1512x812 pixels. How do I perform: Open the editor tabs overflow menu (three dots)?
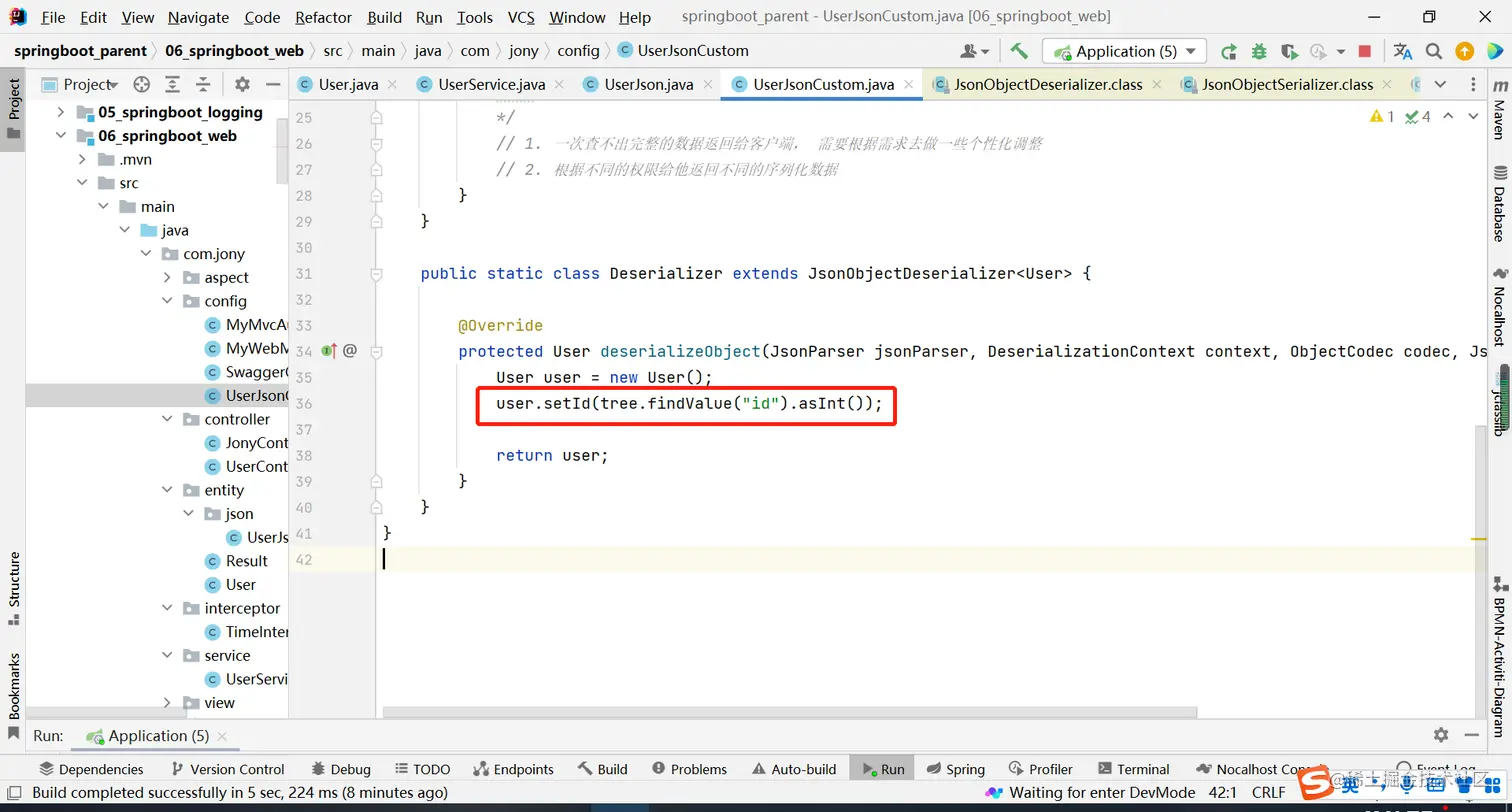[1473, 84]
